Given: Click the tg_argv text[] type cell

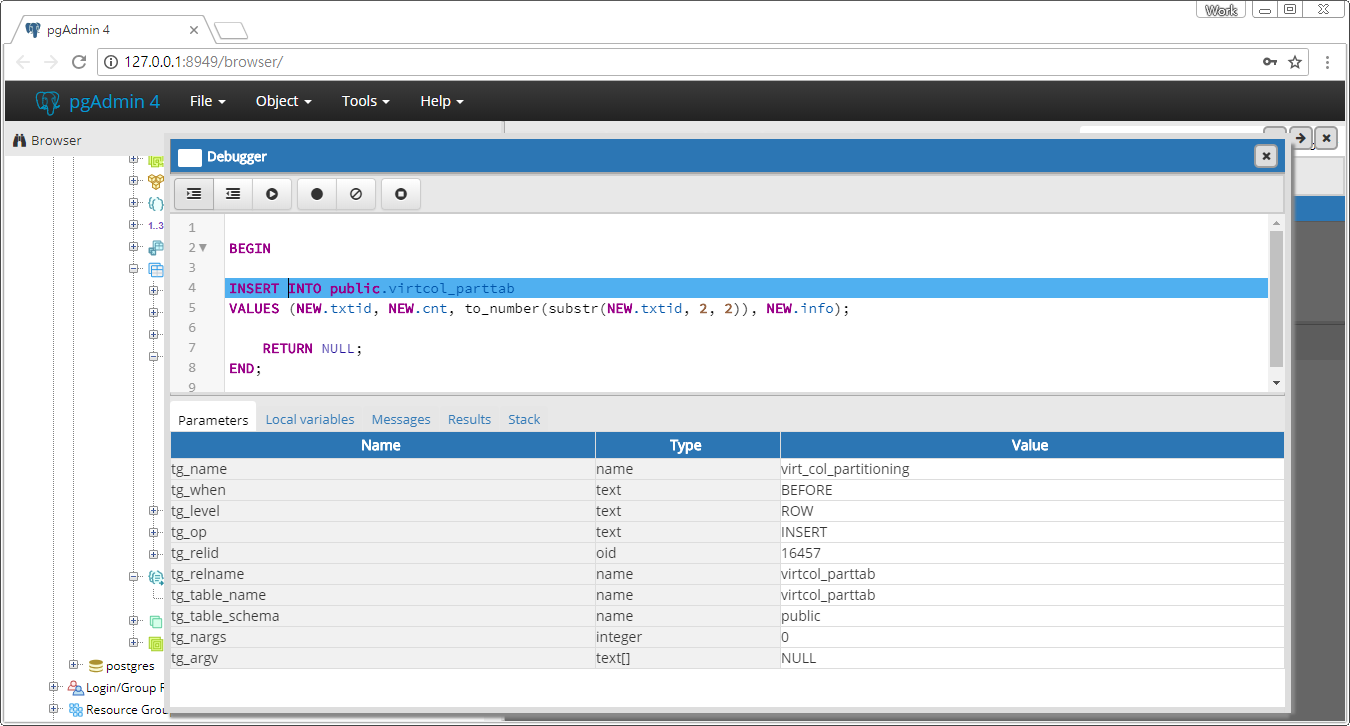Looking at the screenshot, I should click(x=688, y=658).
